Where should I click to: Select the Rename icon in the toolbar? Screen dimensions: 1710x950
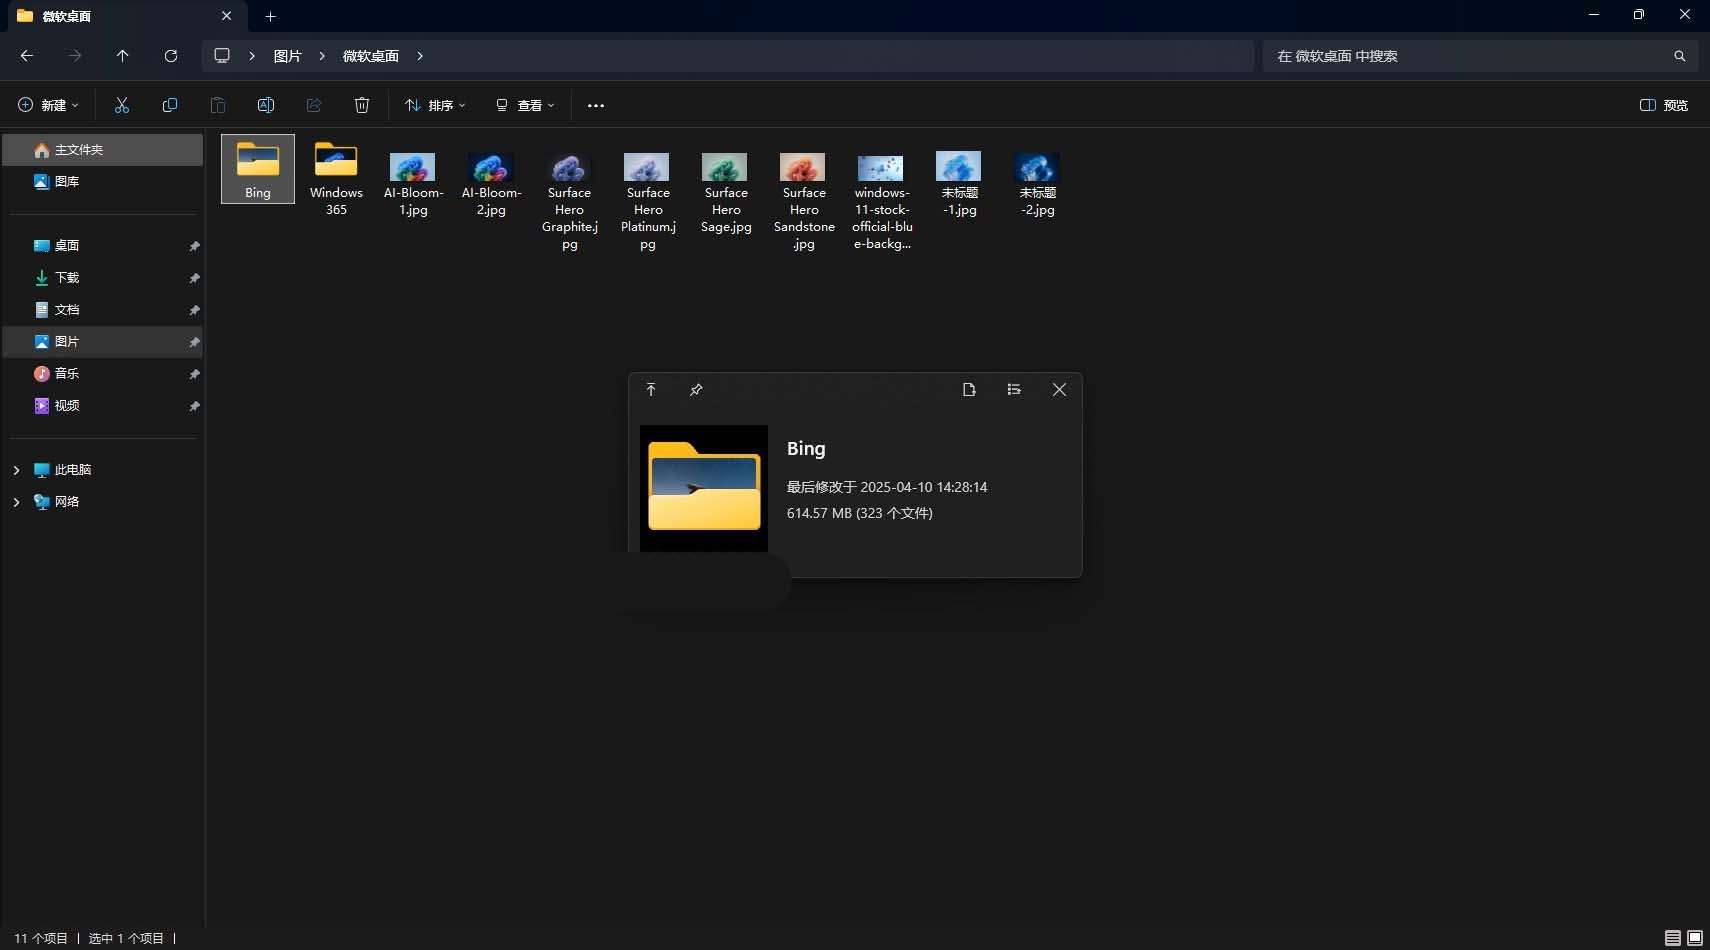click(x=266, y=105)
